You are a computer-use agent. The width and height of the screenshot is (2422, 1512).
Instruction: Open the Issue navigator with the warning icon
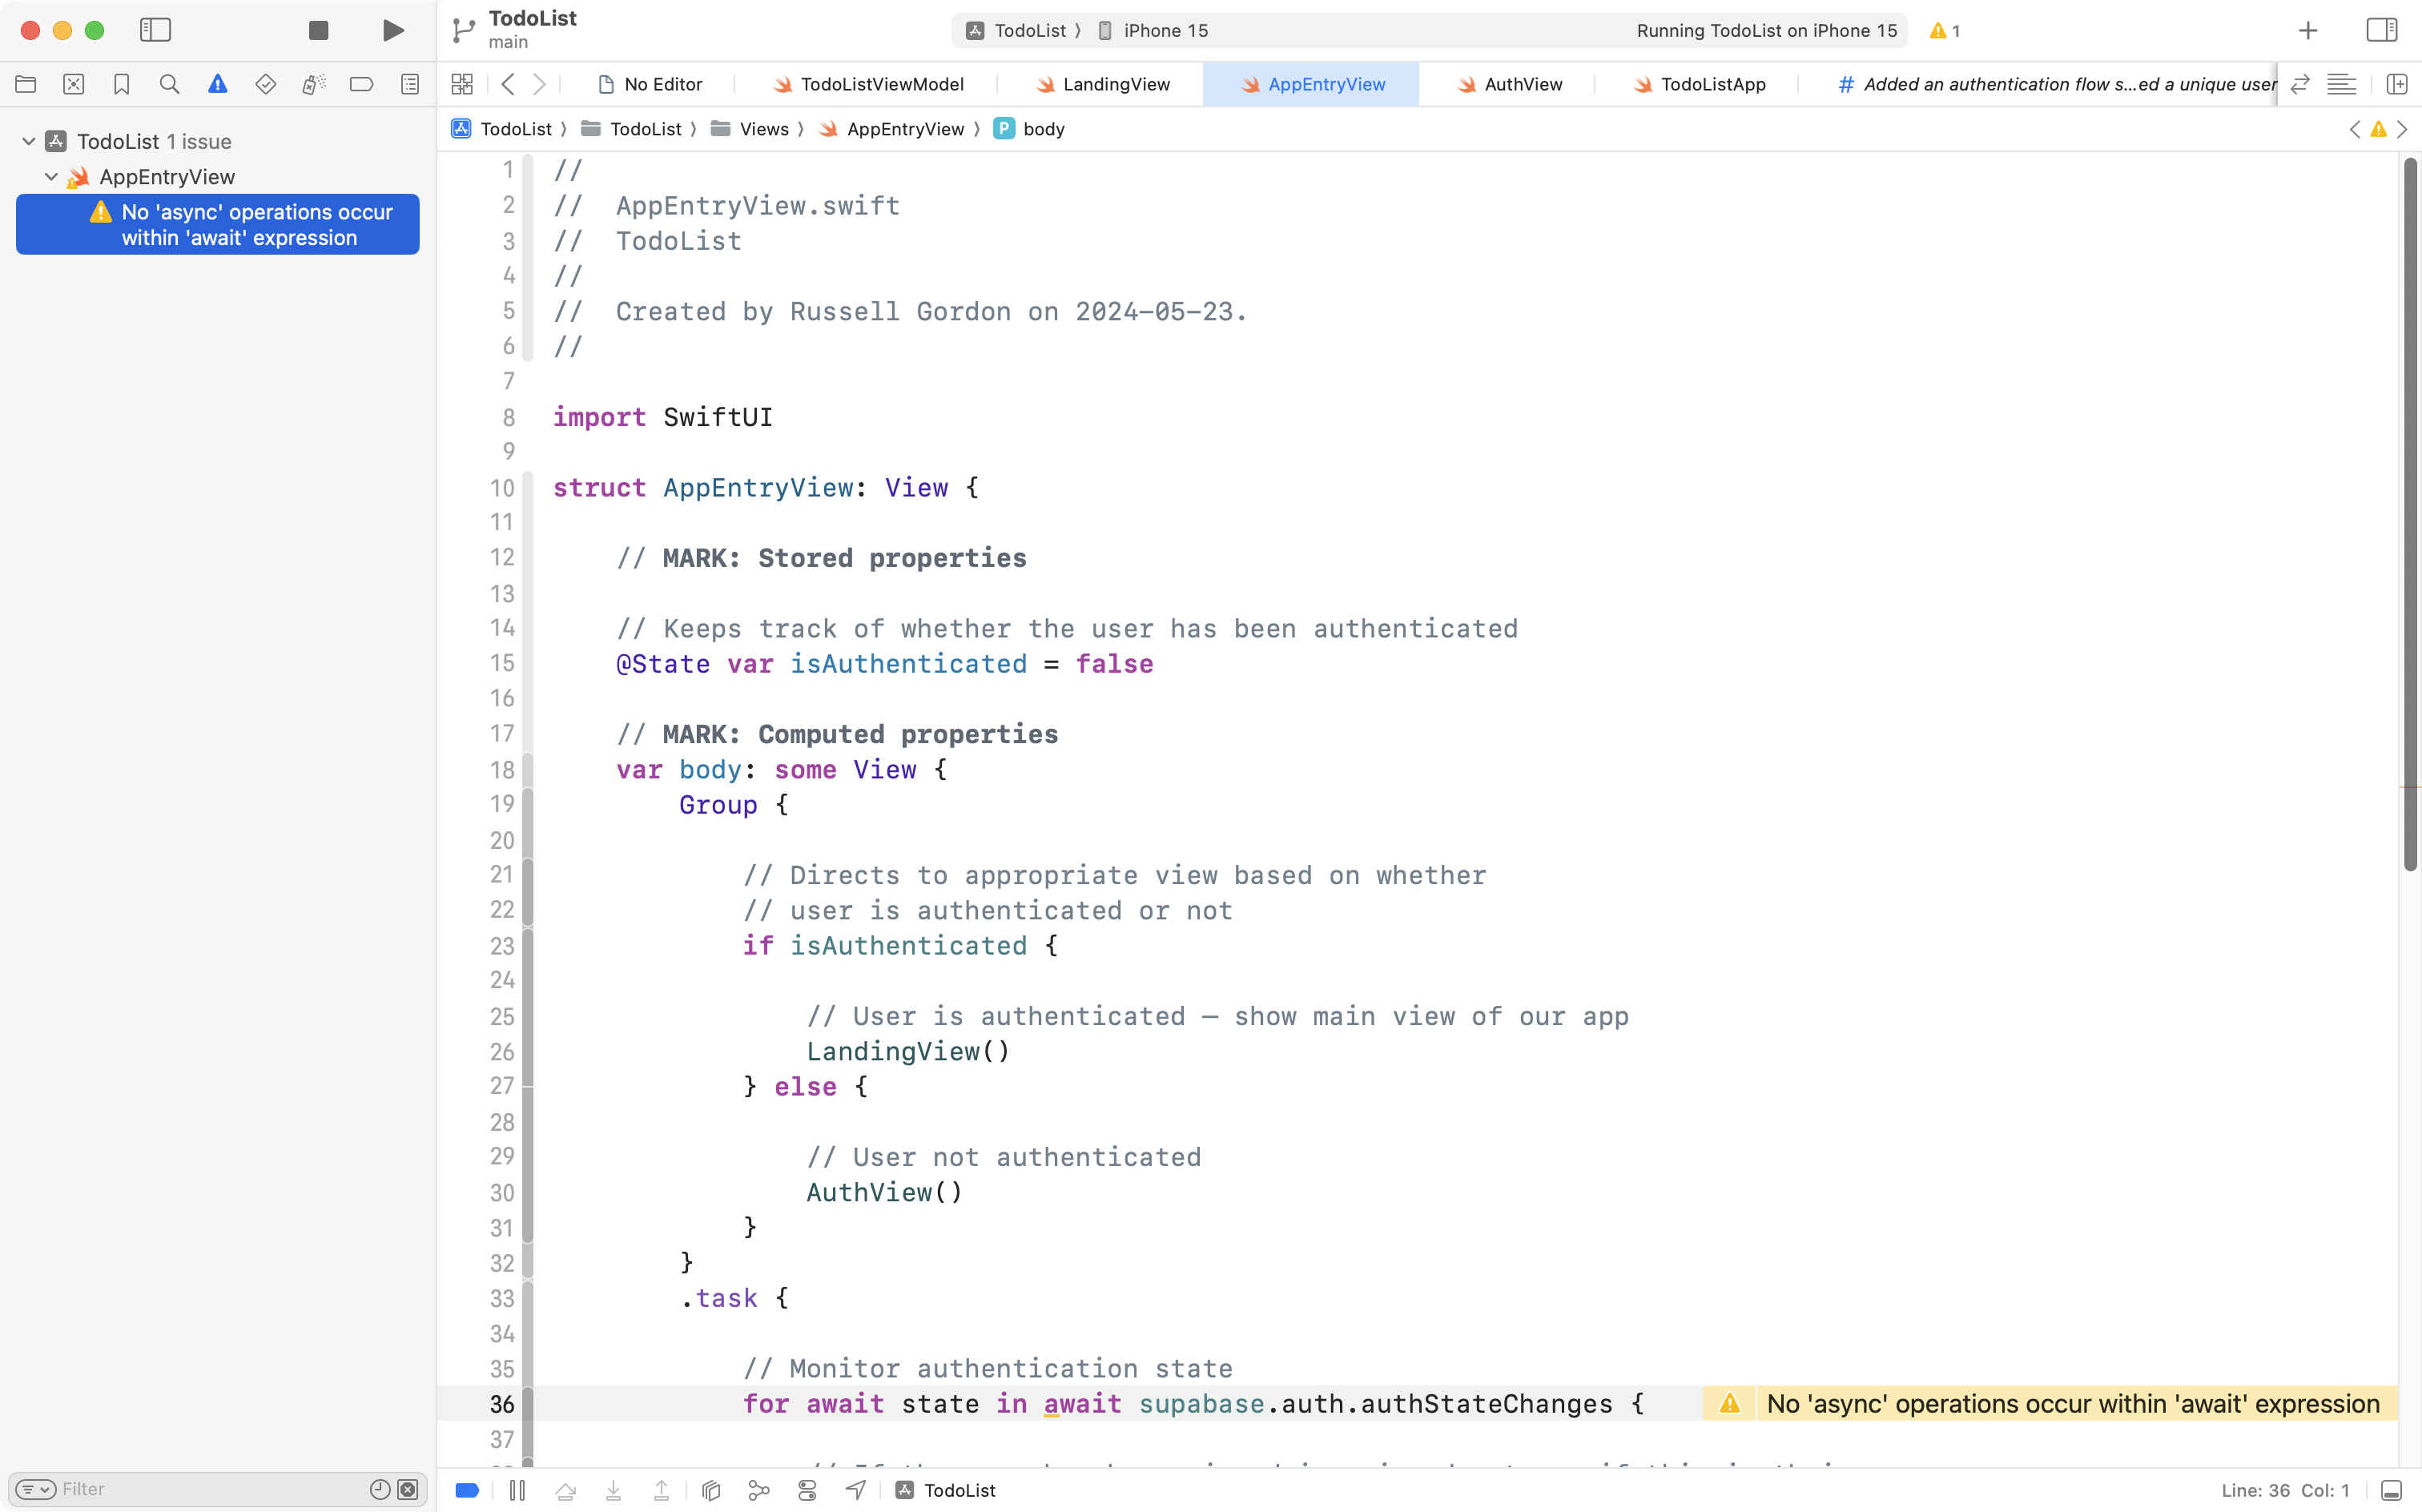point(218,84)
